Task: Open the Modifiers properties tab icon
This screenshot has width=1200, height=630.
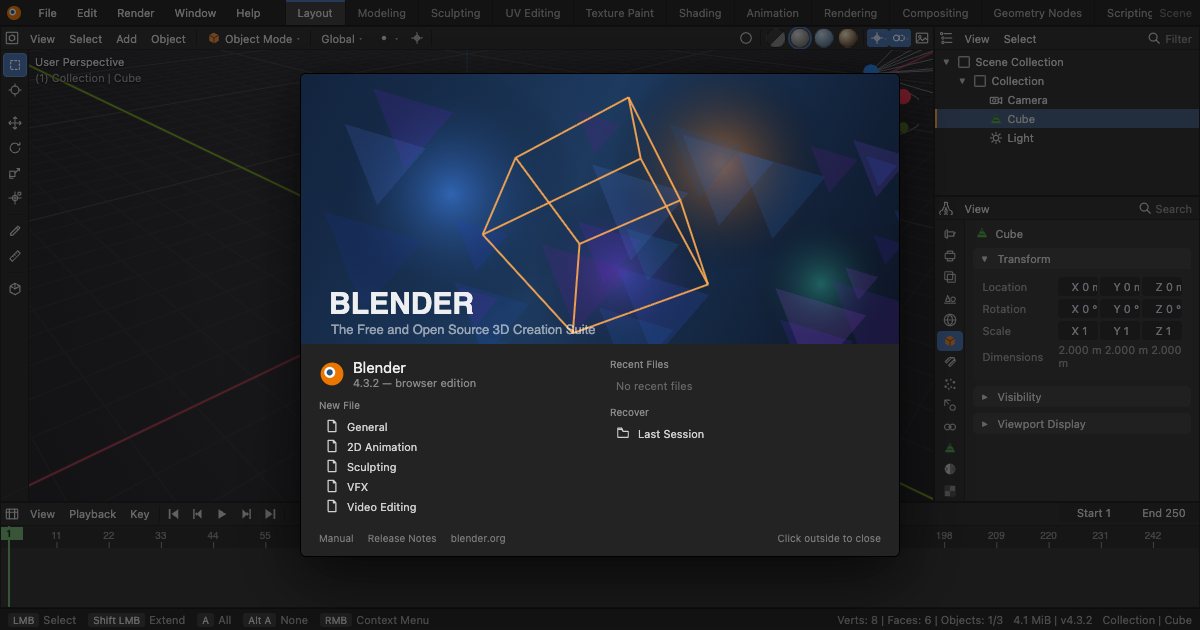Action: (x=950, y=362)
